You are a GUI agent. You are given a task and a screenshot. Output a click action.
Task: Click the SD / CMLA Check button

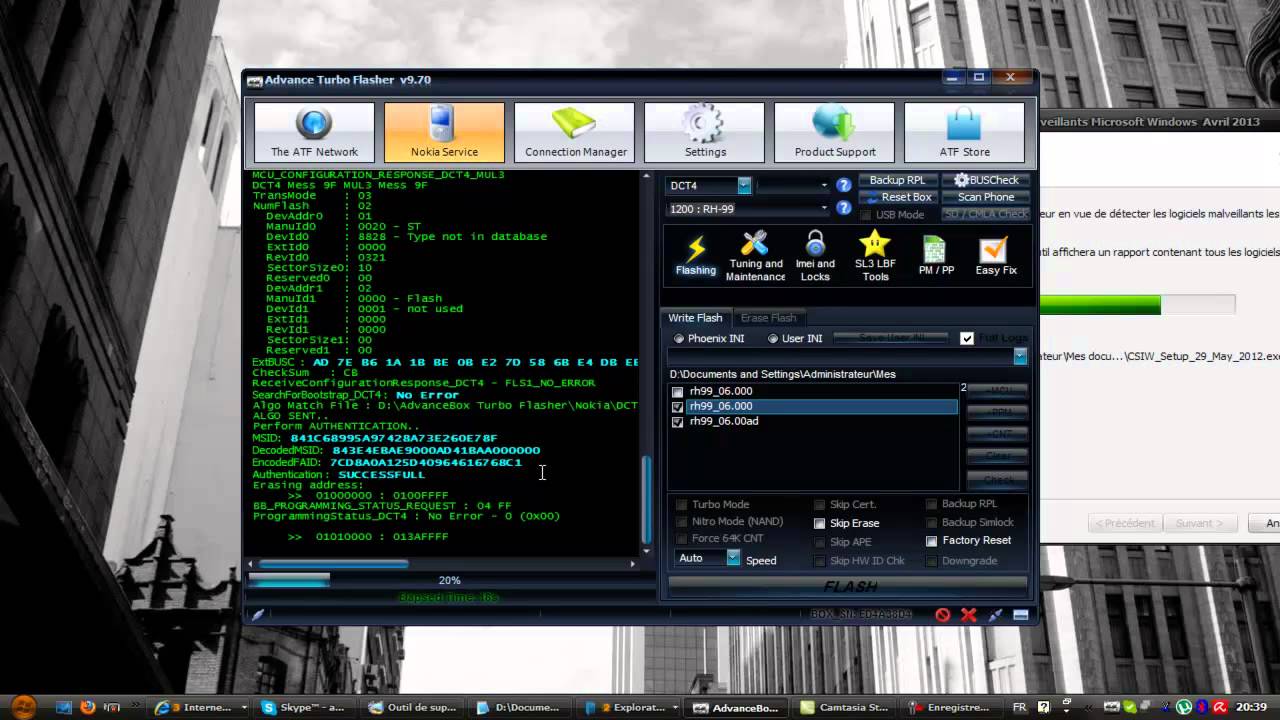pyautogui.click(x=986, y=214)
